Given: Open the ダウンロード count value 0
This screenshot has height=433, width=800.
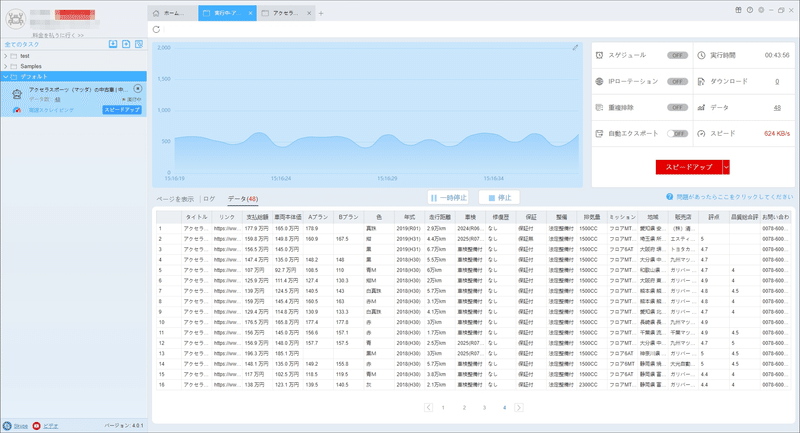Looking at the screenshot, I should tap(777, 82).
